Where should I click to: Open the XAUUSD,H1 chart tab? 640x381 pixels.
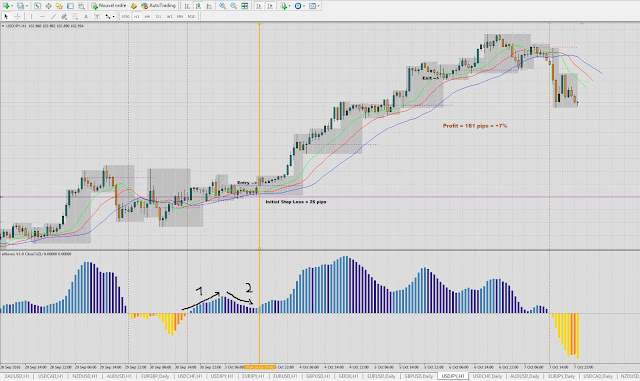pyautogui.click(x=17, y=376)
